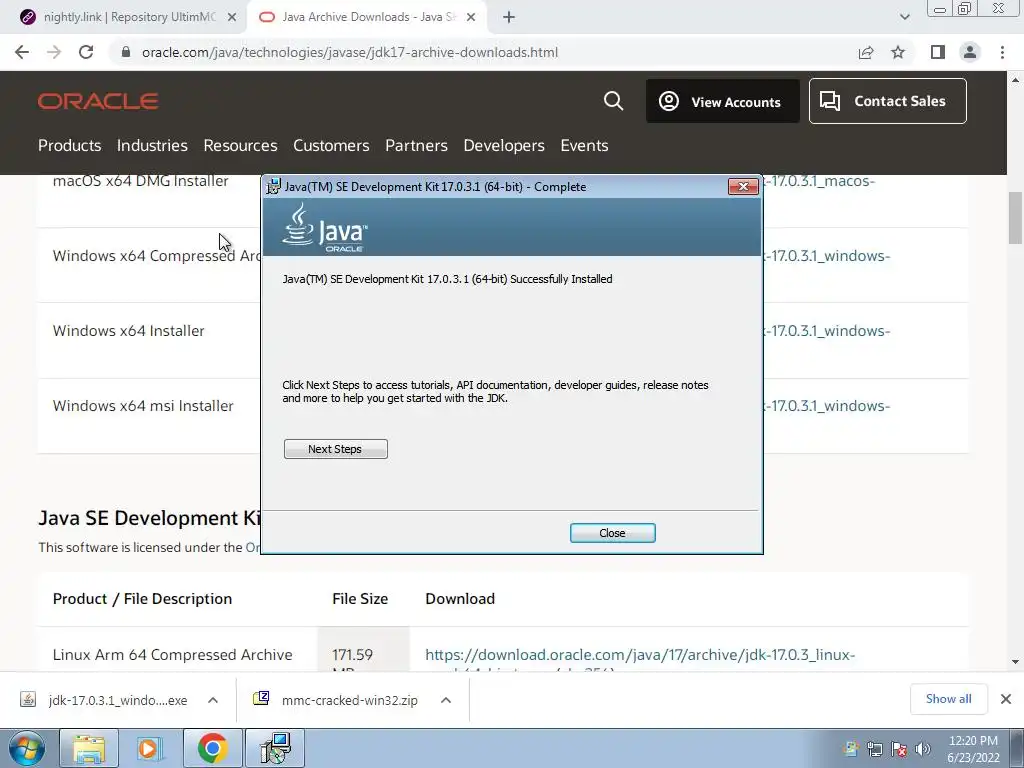
Task: Click the volume speaker tray icon
Action: click(x=923, y=749)
